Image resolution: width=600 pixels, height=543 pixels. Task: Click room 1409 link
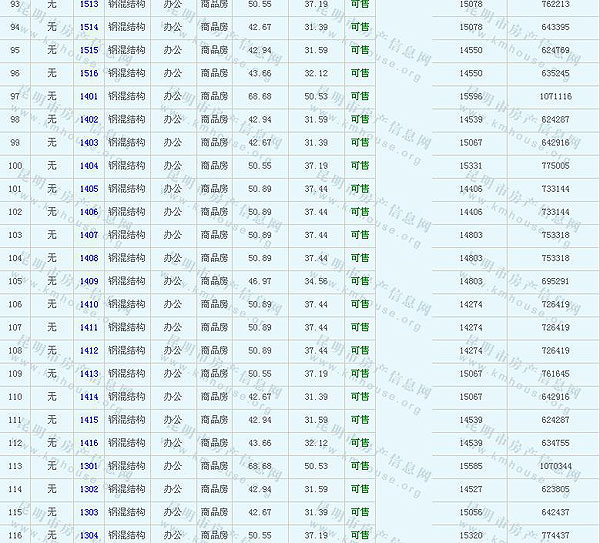click(89, 282)
